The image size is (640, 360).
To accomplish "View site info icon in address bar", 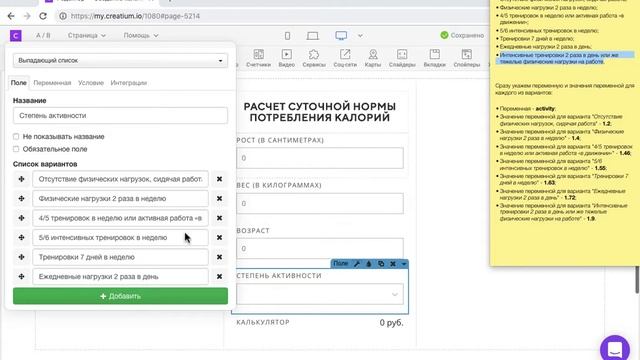I will pos(63,16).
